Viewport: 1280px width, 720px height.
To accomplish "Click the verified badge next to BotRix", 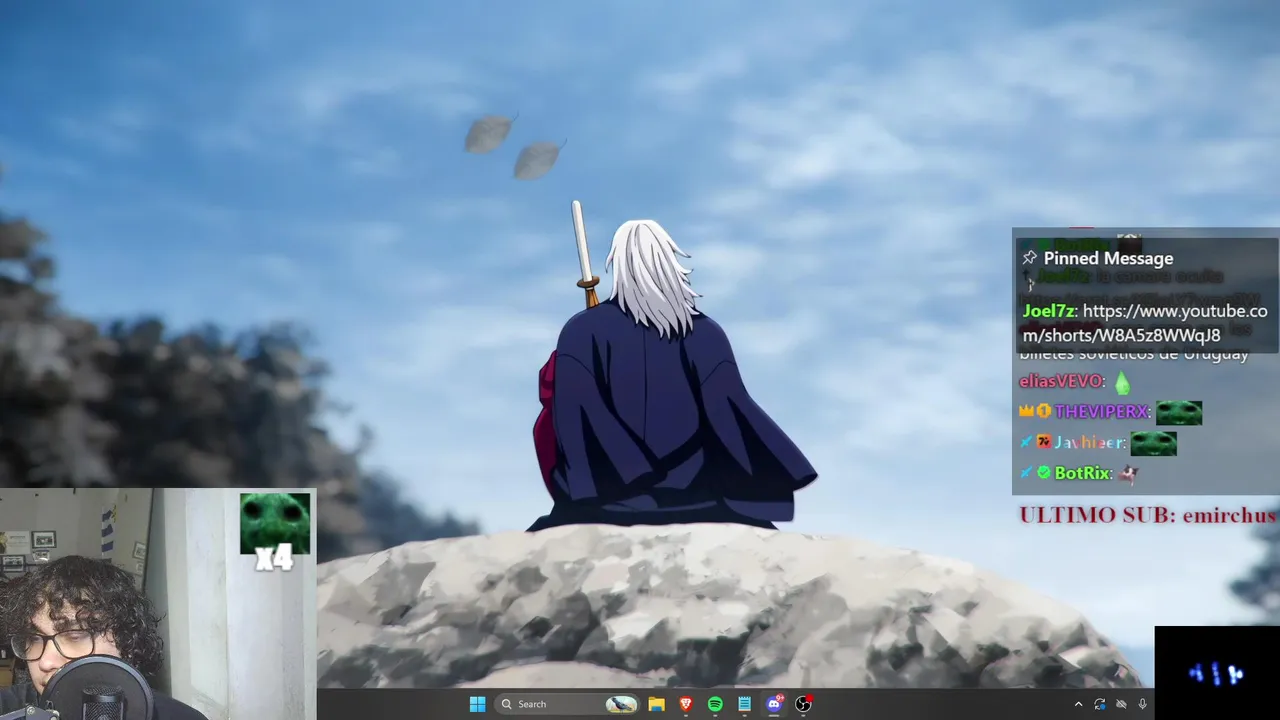I will click(1044, 473).
